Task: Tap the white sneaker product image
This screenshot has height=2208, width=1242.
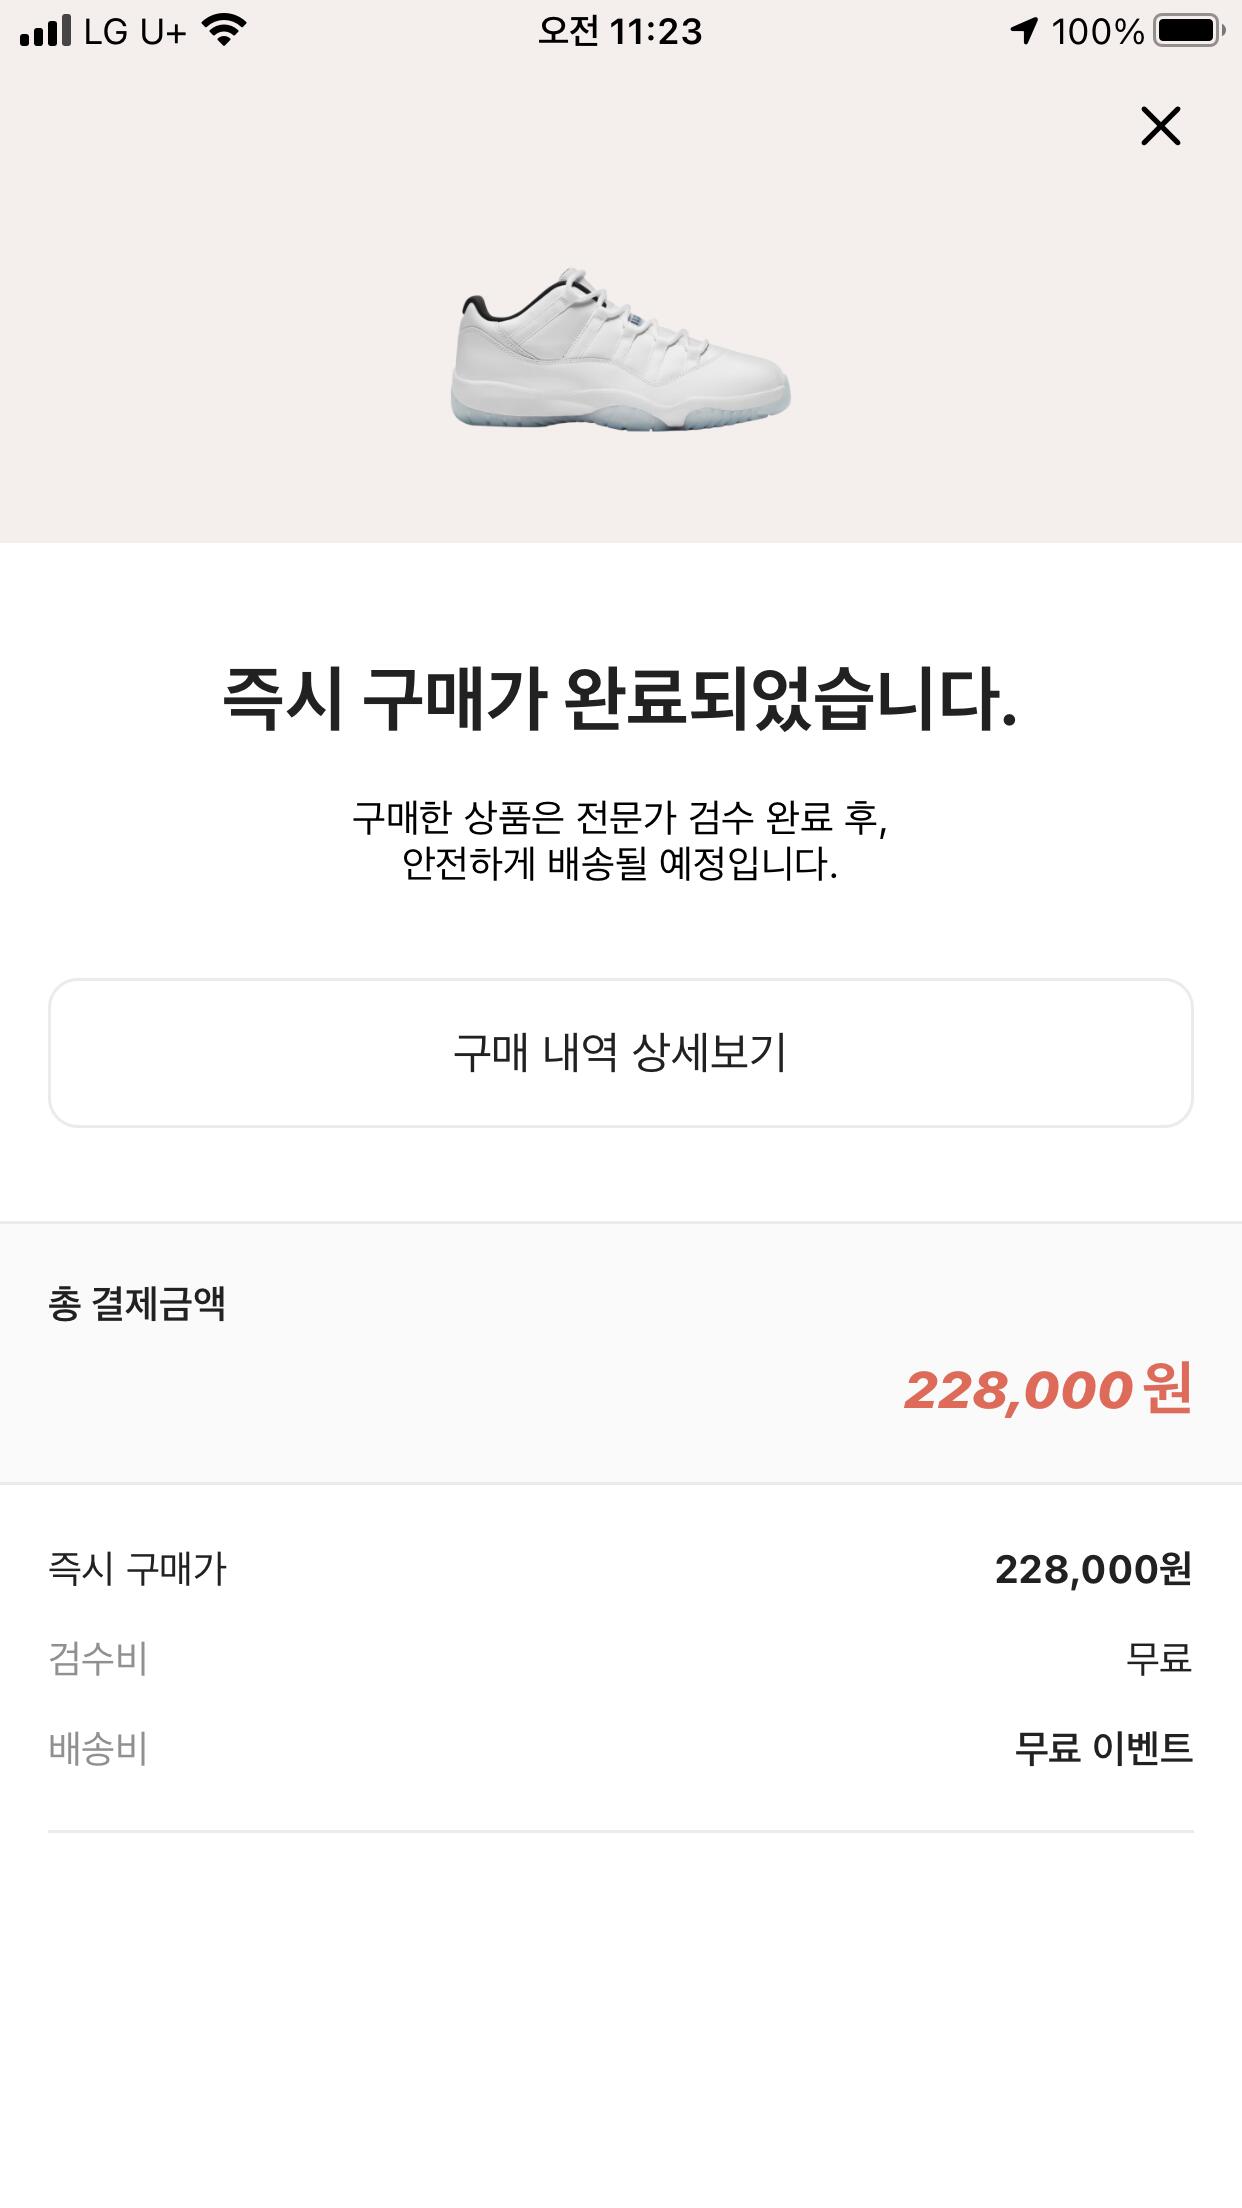Action: click(x=620, y=350)
